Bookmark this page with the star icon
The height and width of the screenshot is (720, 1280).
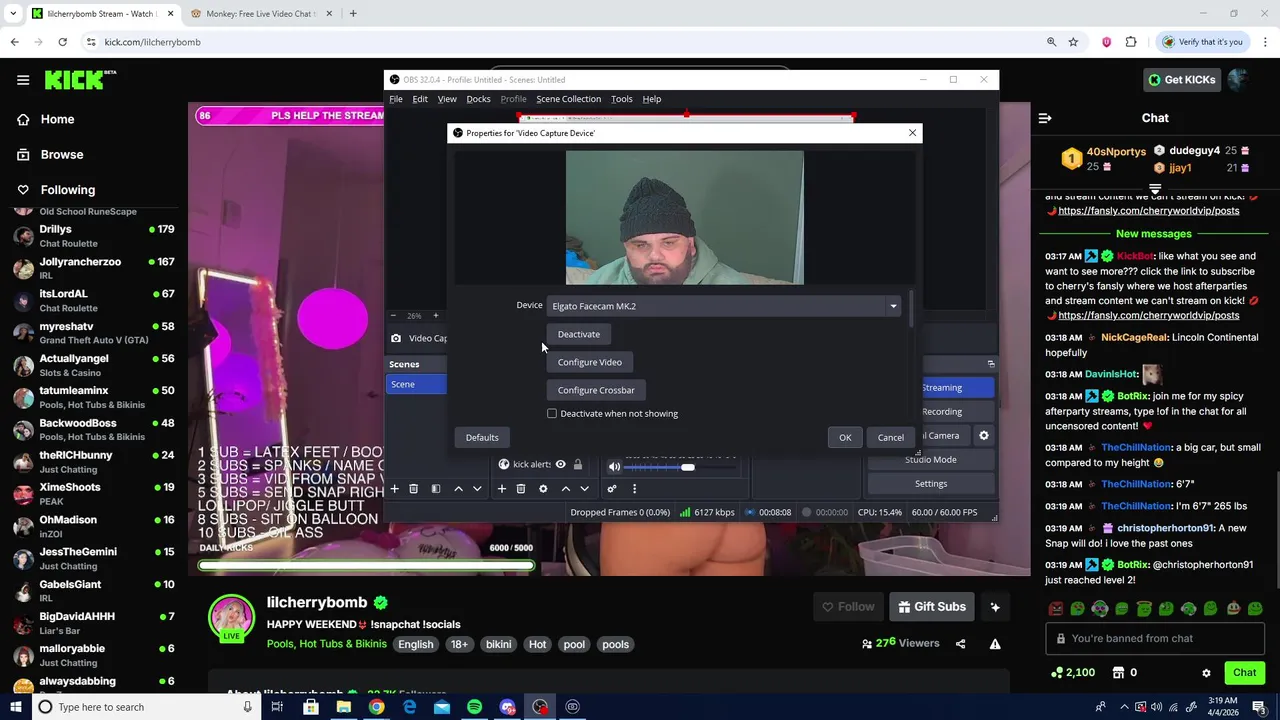(1073, 42)
